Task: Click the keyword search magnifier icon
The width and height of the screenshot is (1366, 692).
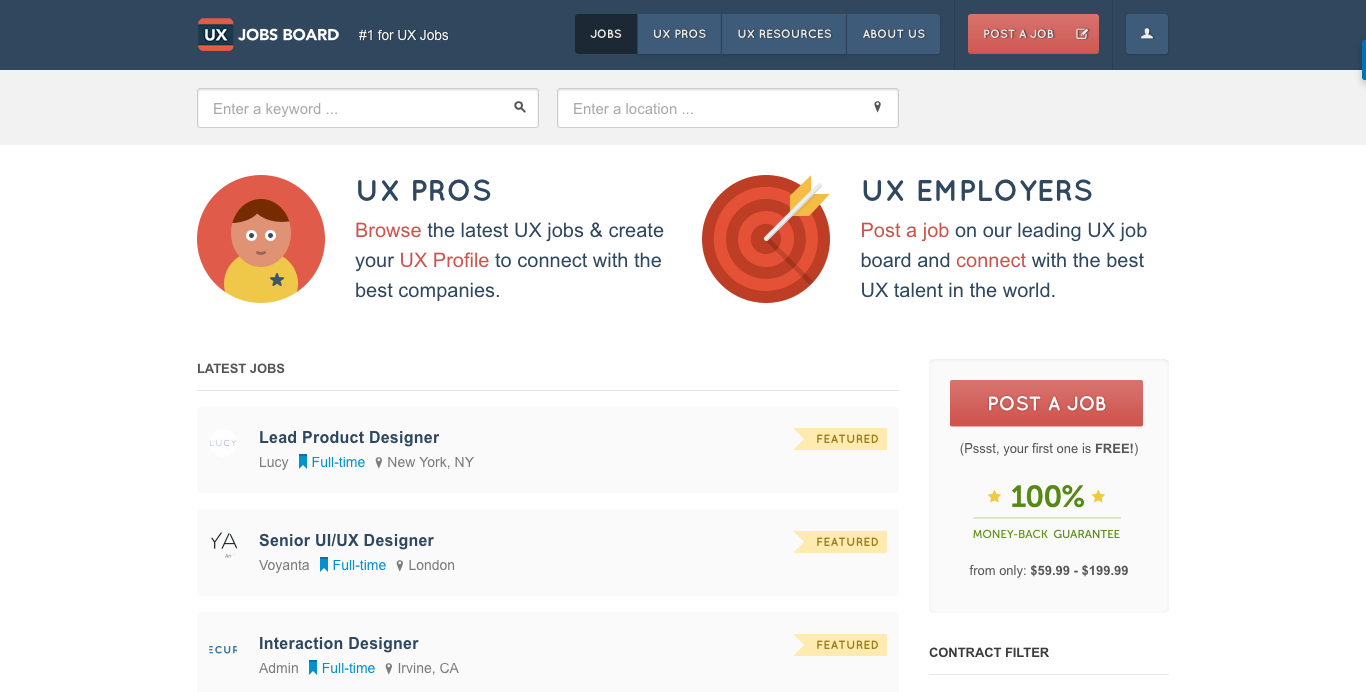Action: (x=519, y=107)
